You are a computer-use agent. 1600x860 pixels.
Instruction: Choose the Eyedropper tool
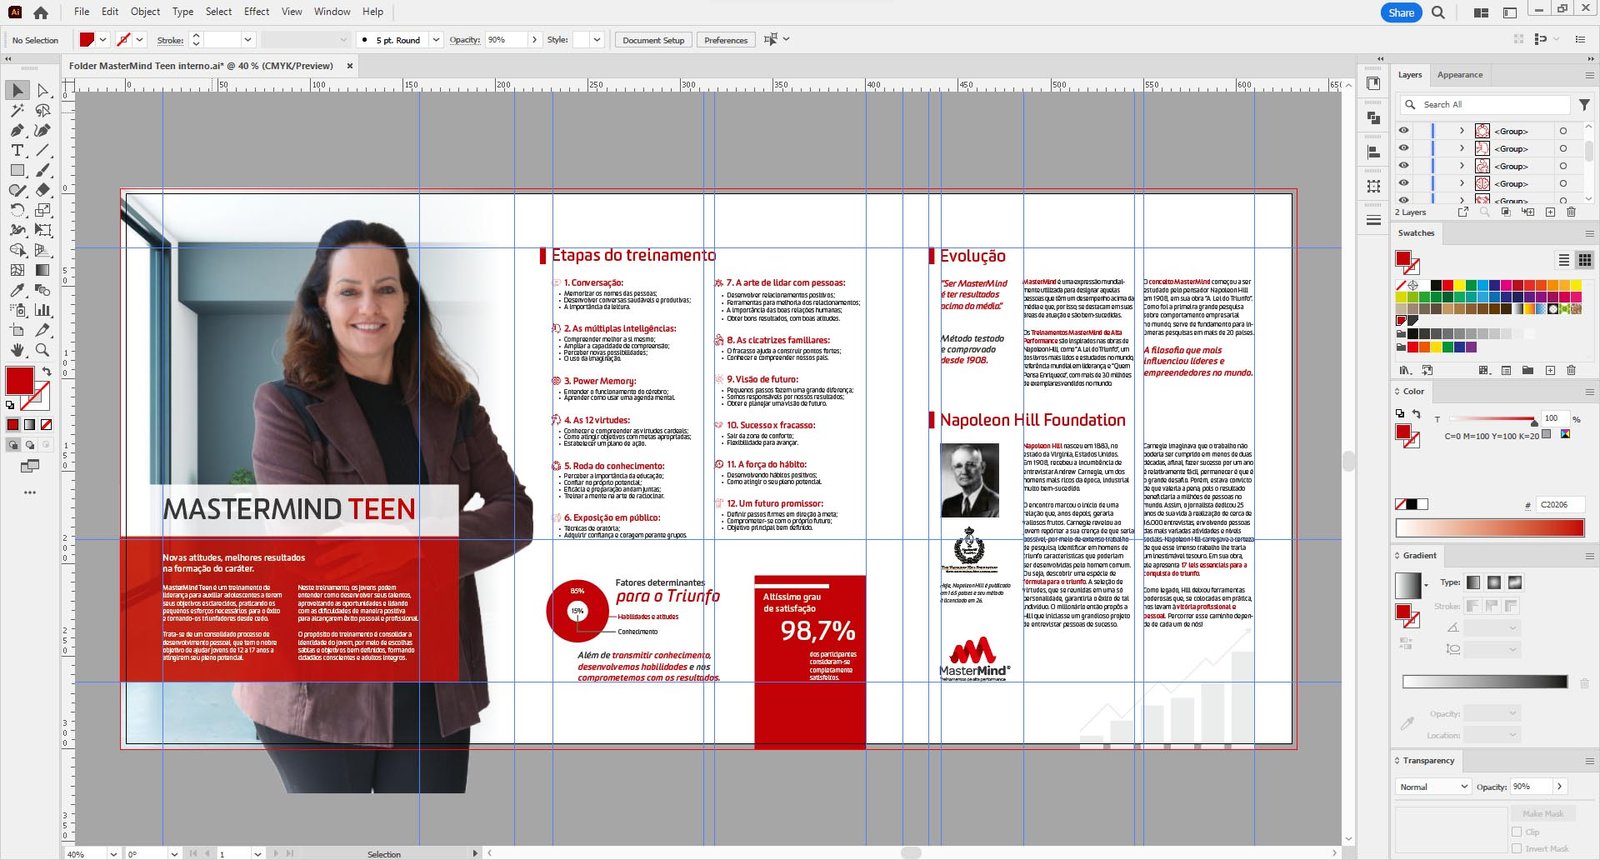point(17,290)
